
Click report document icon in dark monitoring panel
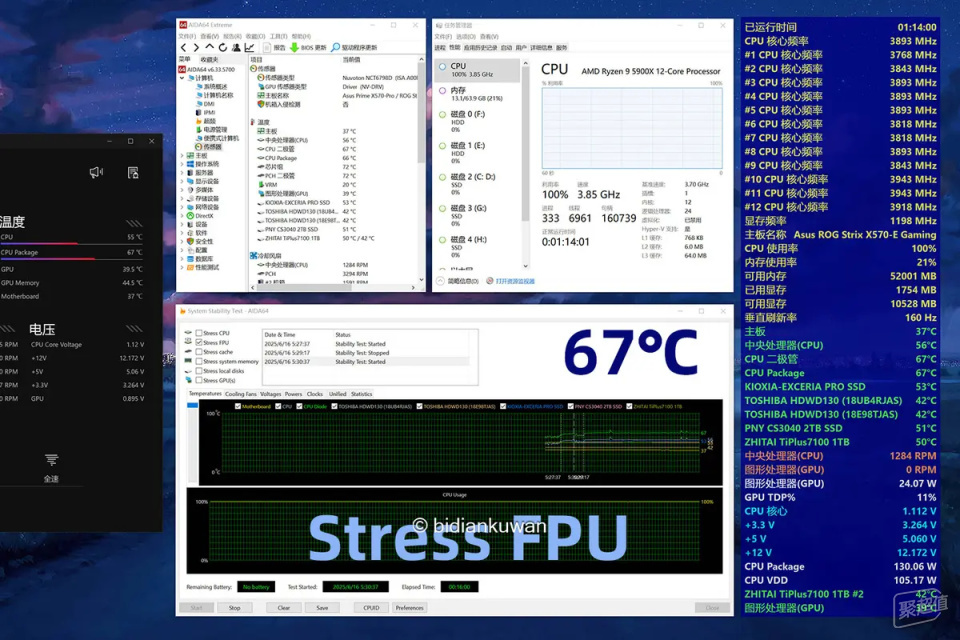[133, 173]
